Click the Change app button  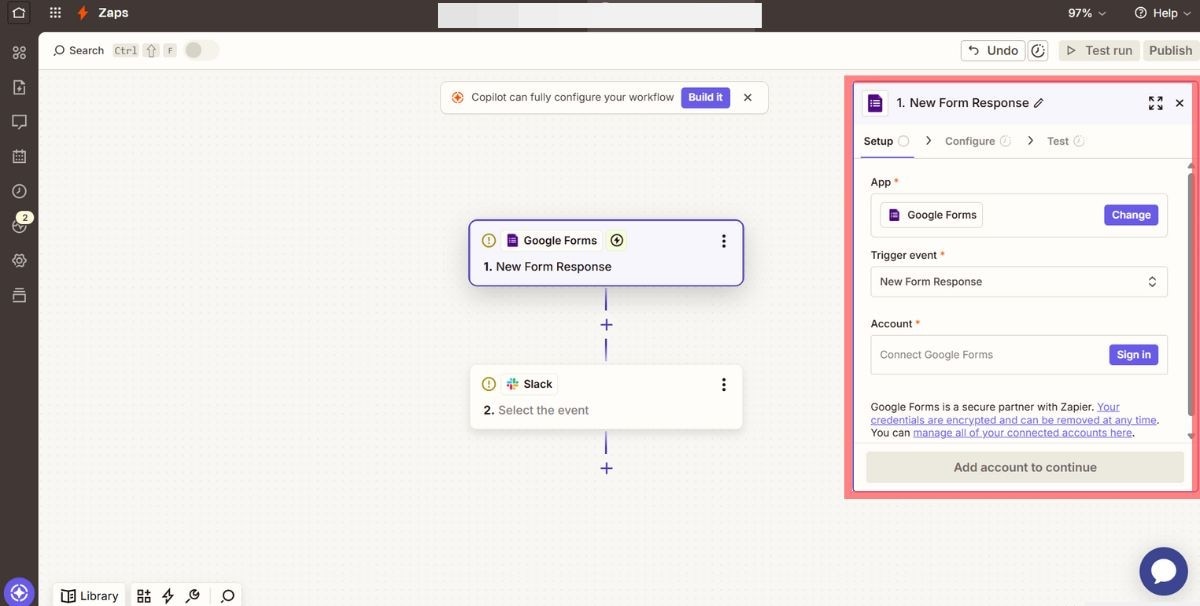[1130, 215]
